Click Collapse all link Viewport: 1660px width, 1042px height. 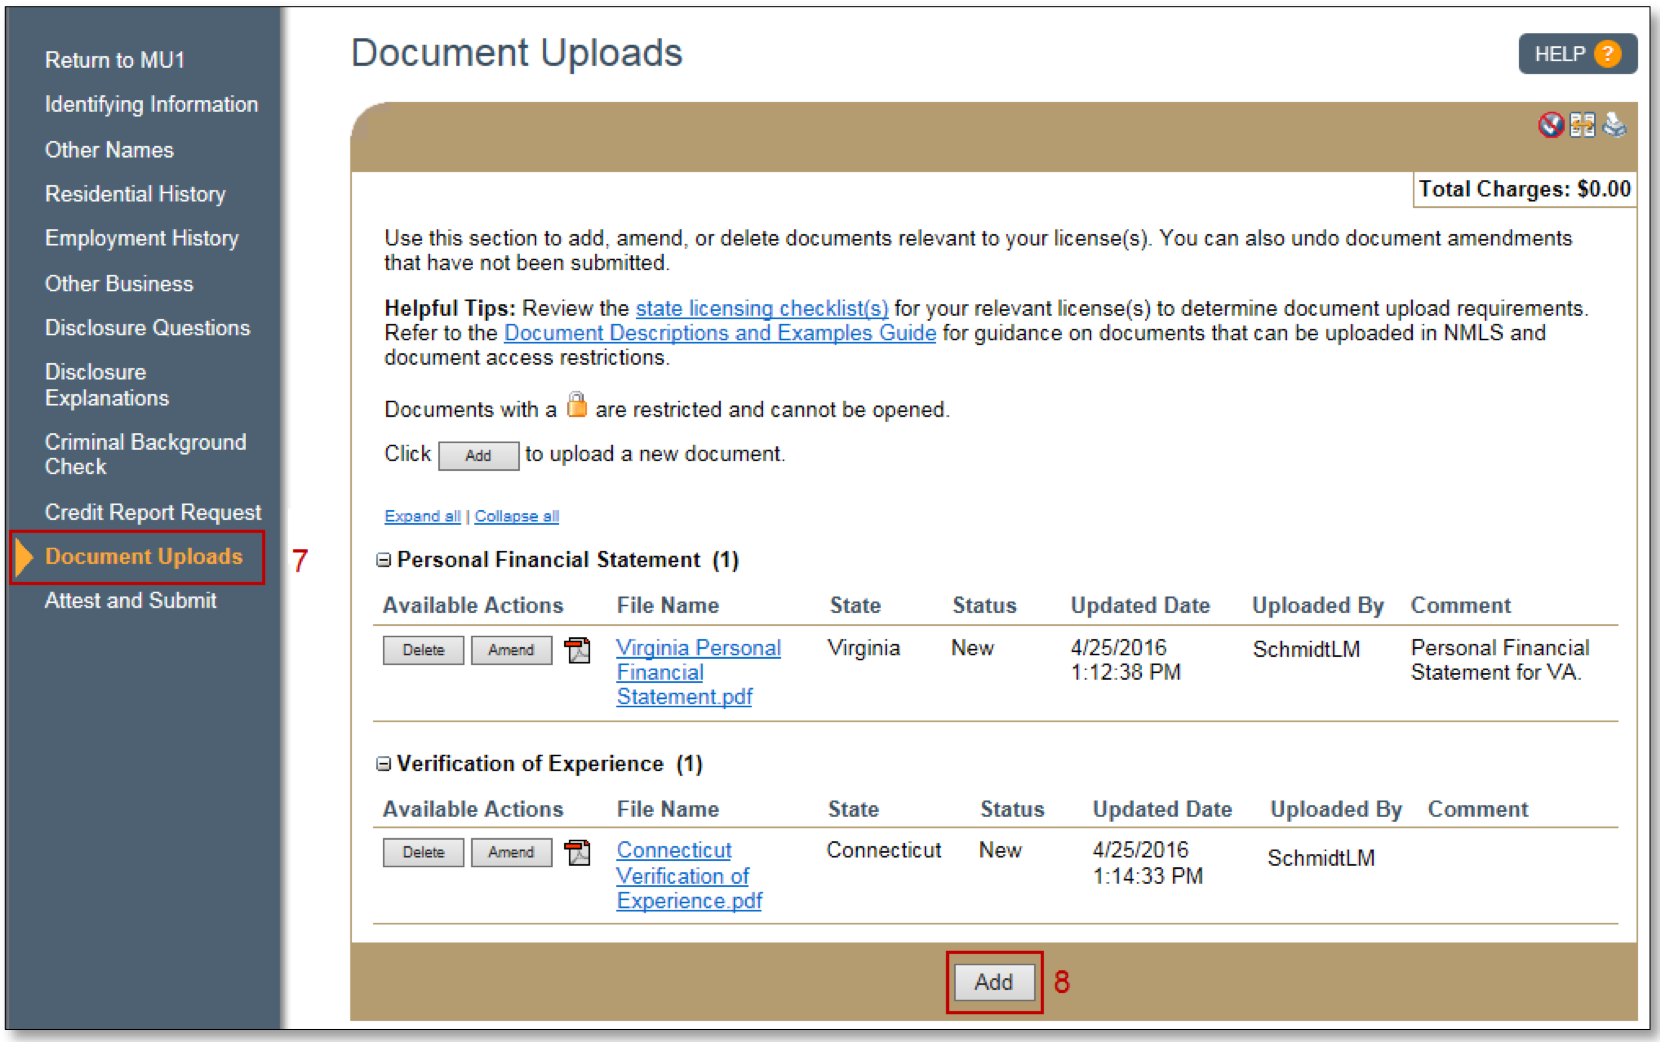click(516, 516)
